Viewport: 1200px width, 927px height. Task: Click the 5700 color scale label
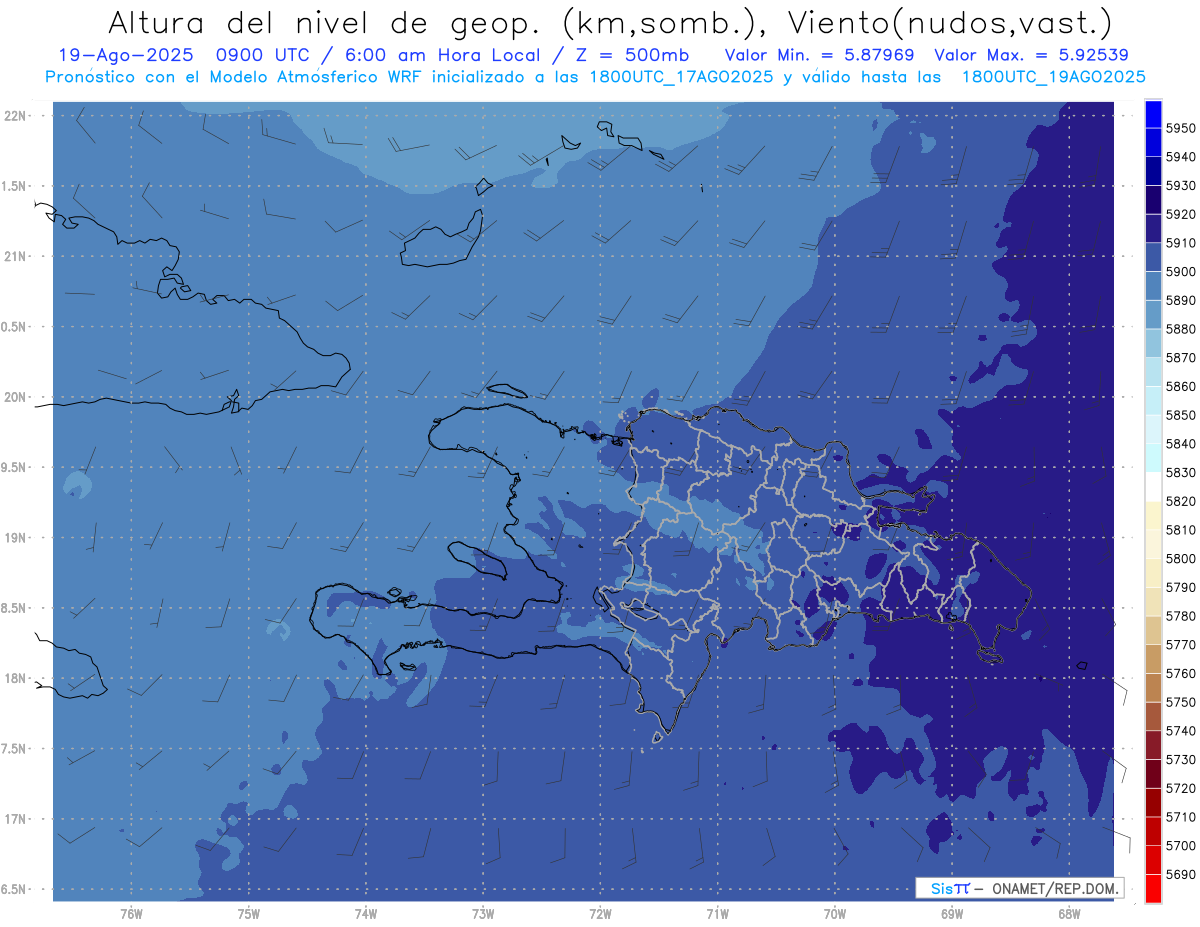point(1180,845)
